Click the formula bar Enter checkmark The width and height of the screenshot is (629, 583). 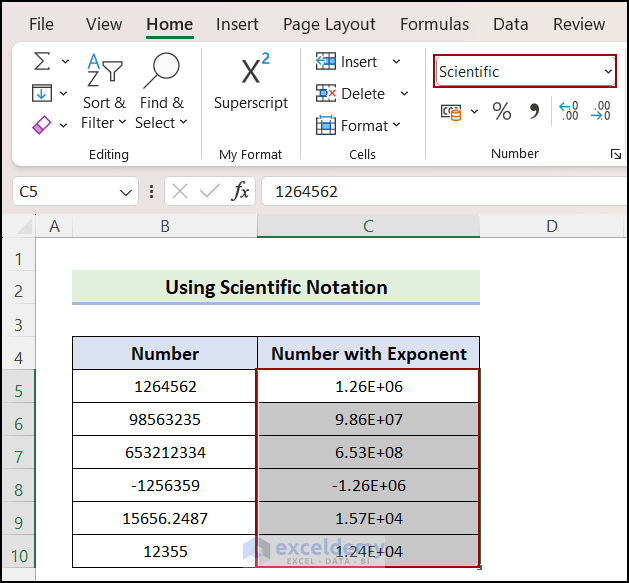[x=210, y=191]
